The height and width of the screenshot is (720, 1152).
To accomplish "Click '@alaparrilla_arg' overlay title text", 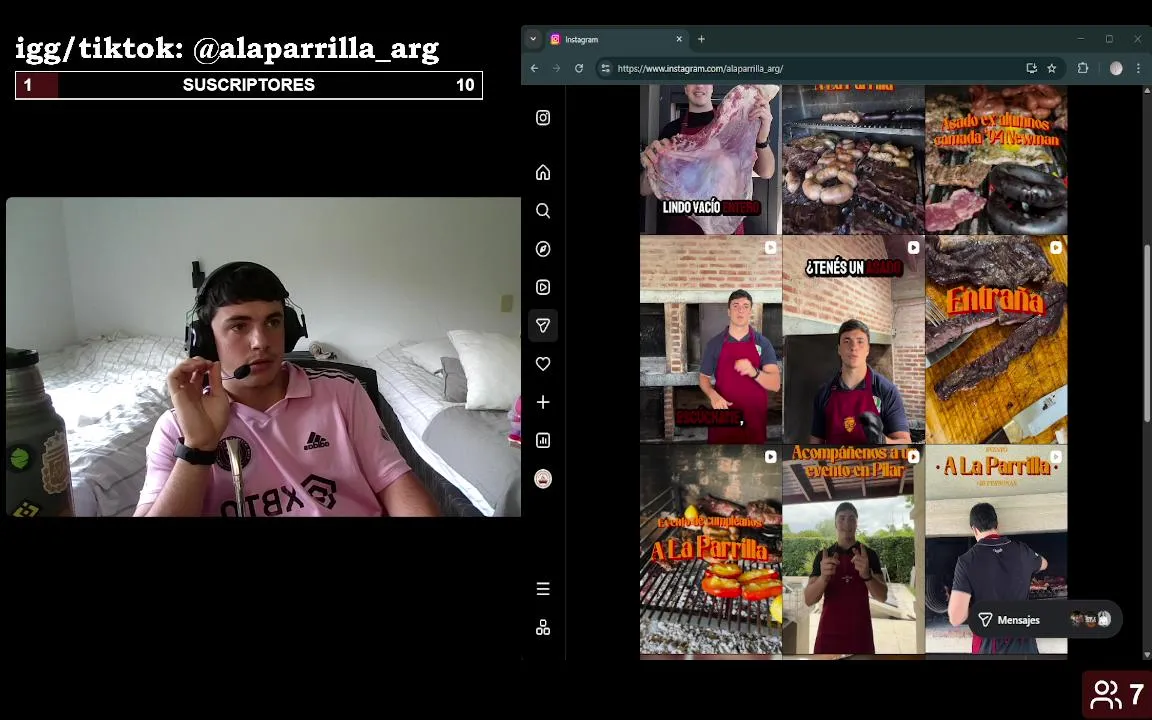I will 316,49.
